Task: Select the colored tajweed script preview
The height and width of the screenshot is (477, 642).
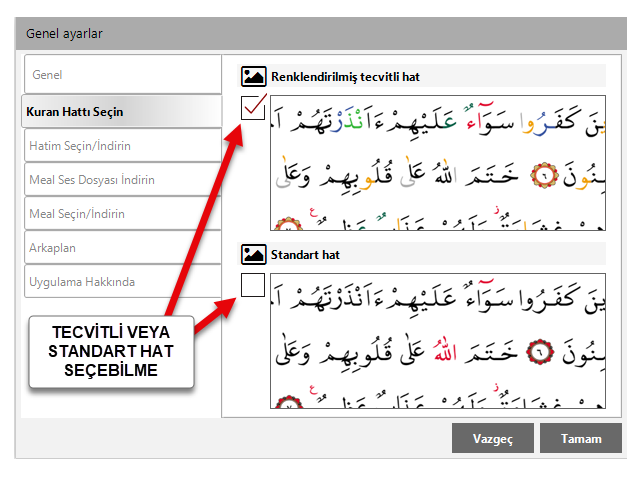Action: pyautogui.click(x=438, y=163)
